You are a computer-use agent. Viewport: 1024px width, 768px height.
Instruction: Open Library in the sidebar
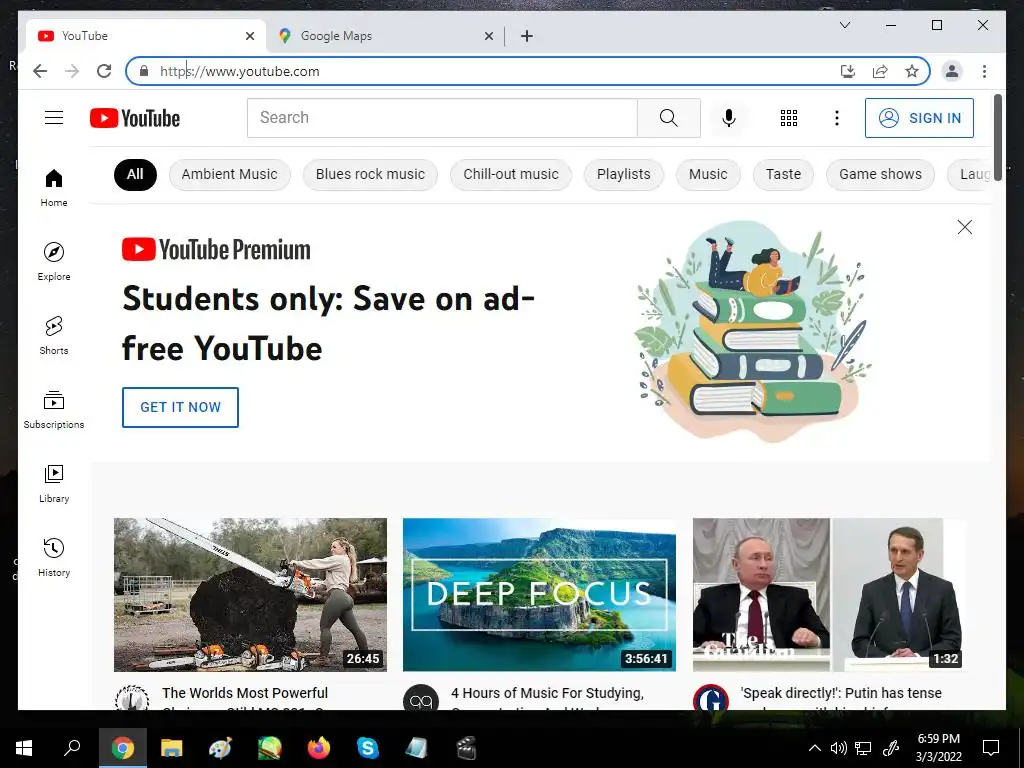pos(54,484)
